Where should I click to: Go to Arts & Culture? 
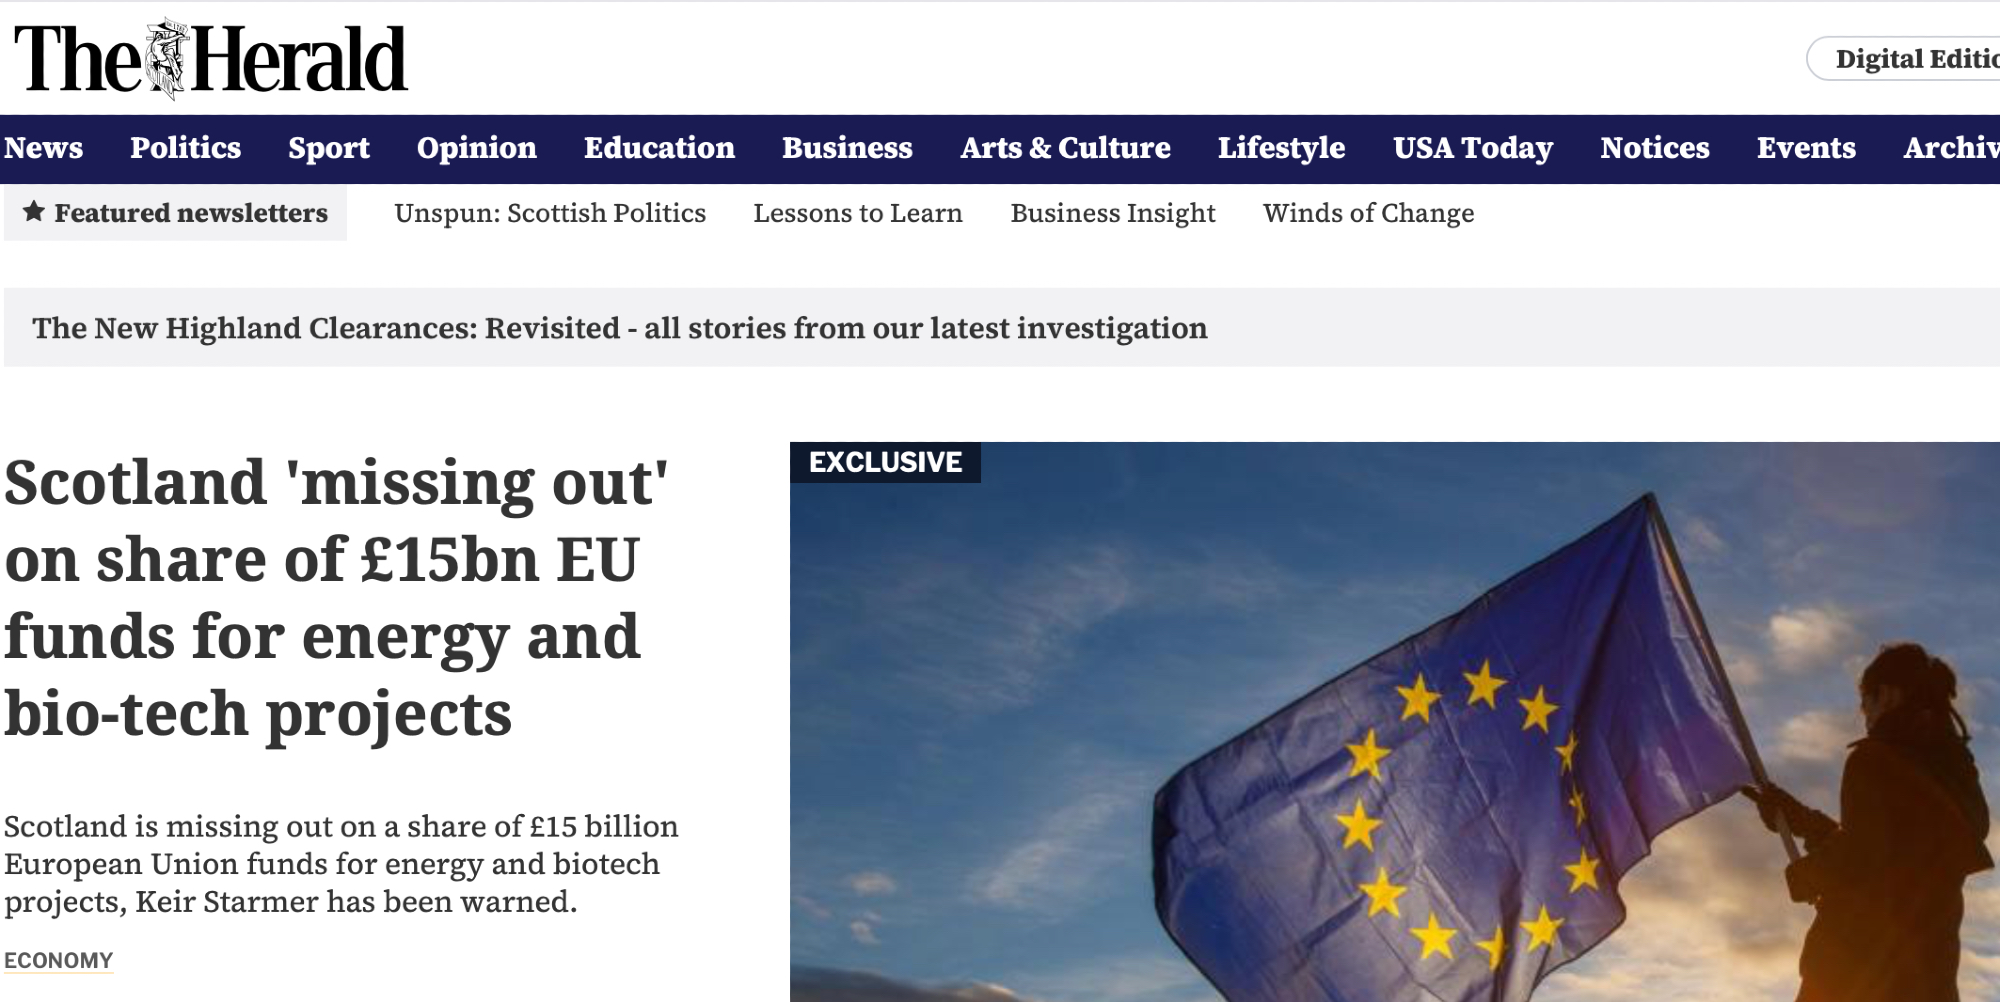coord(1065,148)
